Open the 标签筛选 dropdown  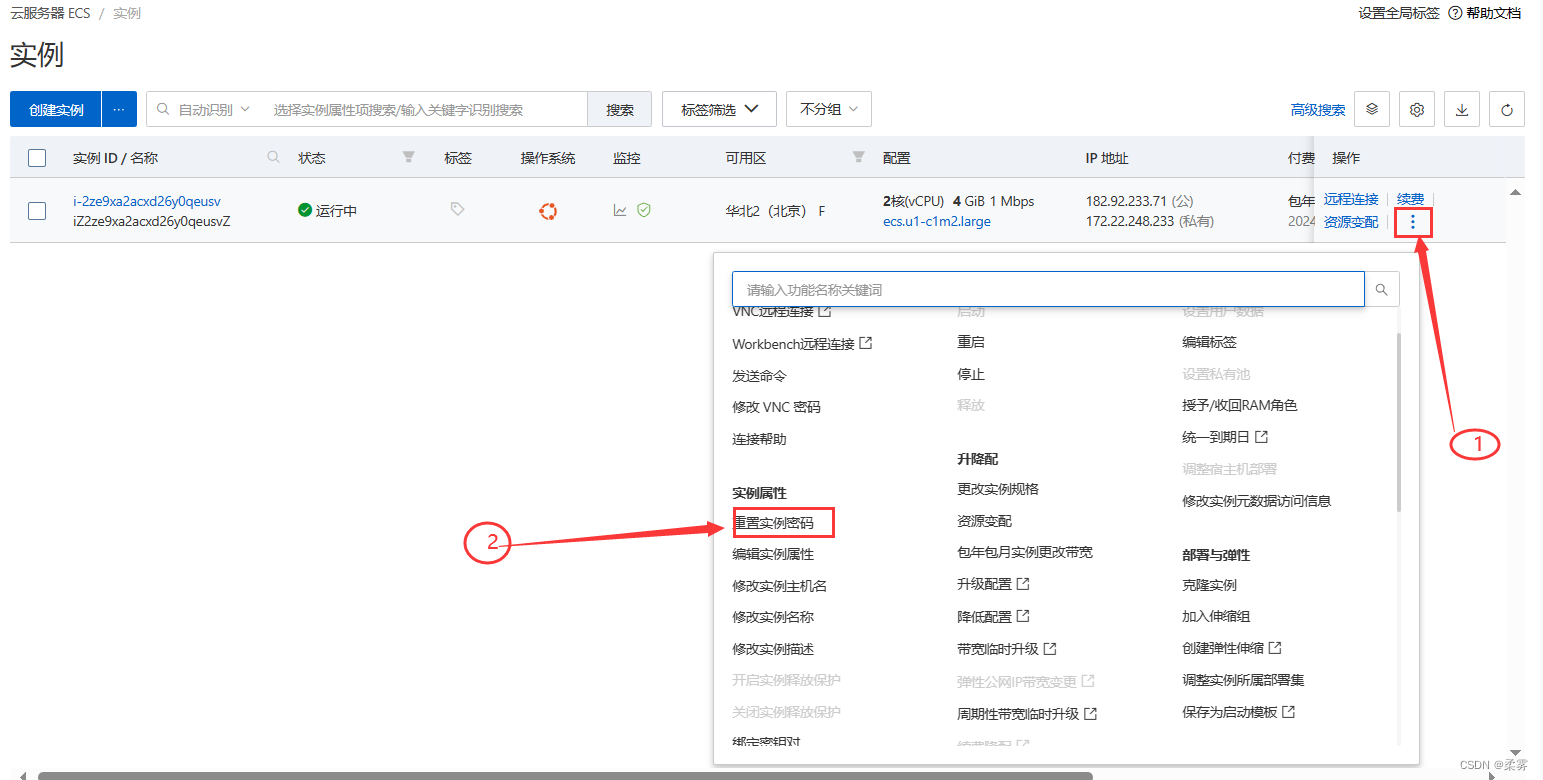719,110
